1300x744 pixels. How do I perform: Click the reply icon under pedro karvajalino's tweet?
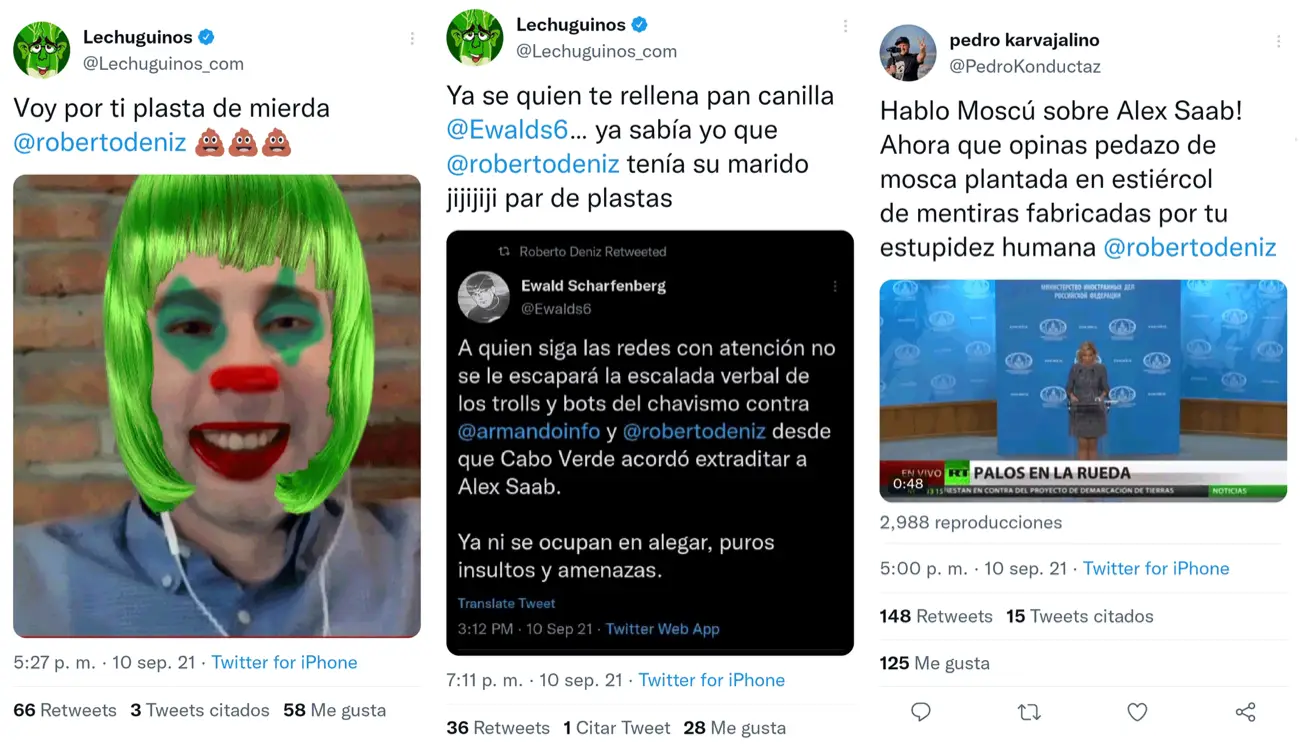[x=921, y=711]
